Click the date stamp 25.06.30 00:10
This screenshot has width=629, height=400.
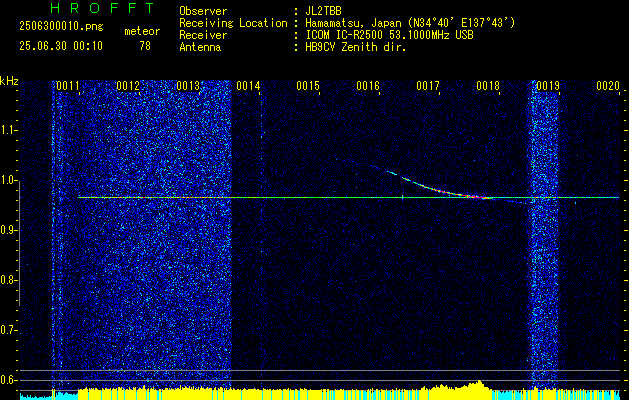click(61, 46)
